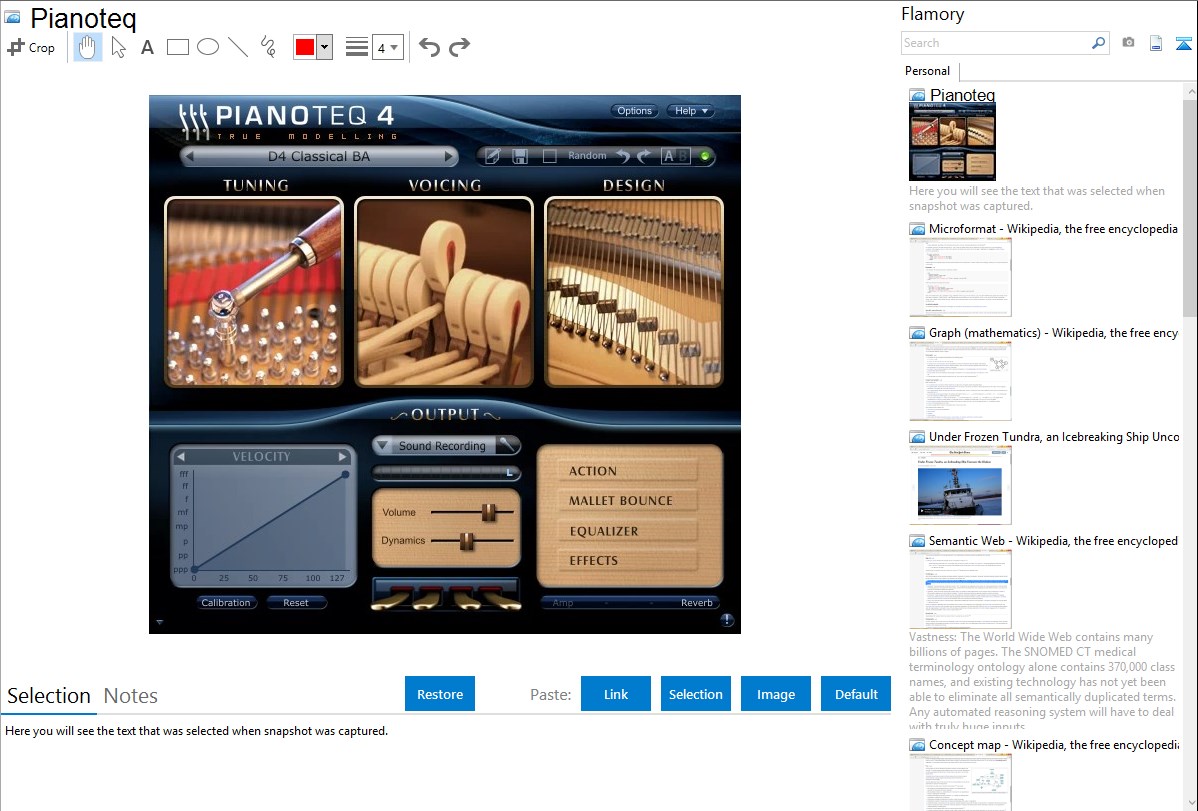This screenshot has width=1198, height=811.
Task: Select the freehand scribble tool
Action: (x=268, y=47)
